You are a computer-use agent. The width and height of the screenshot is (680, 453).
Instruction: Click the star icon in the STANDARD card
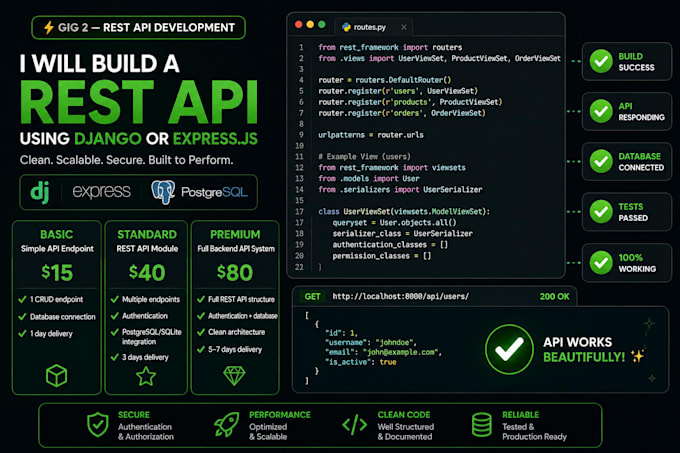(x=146, y=376)
